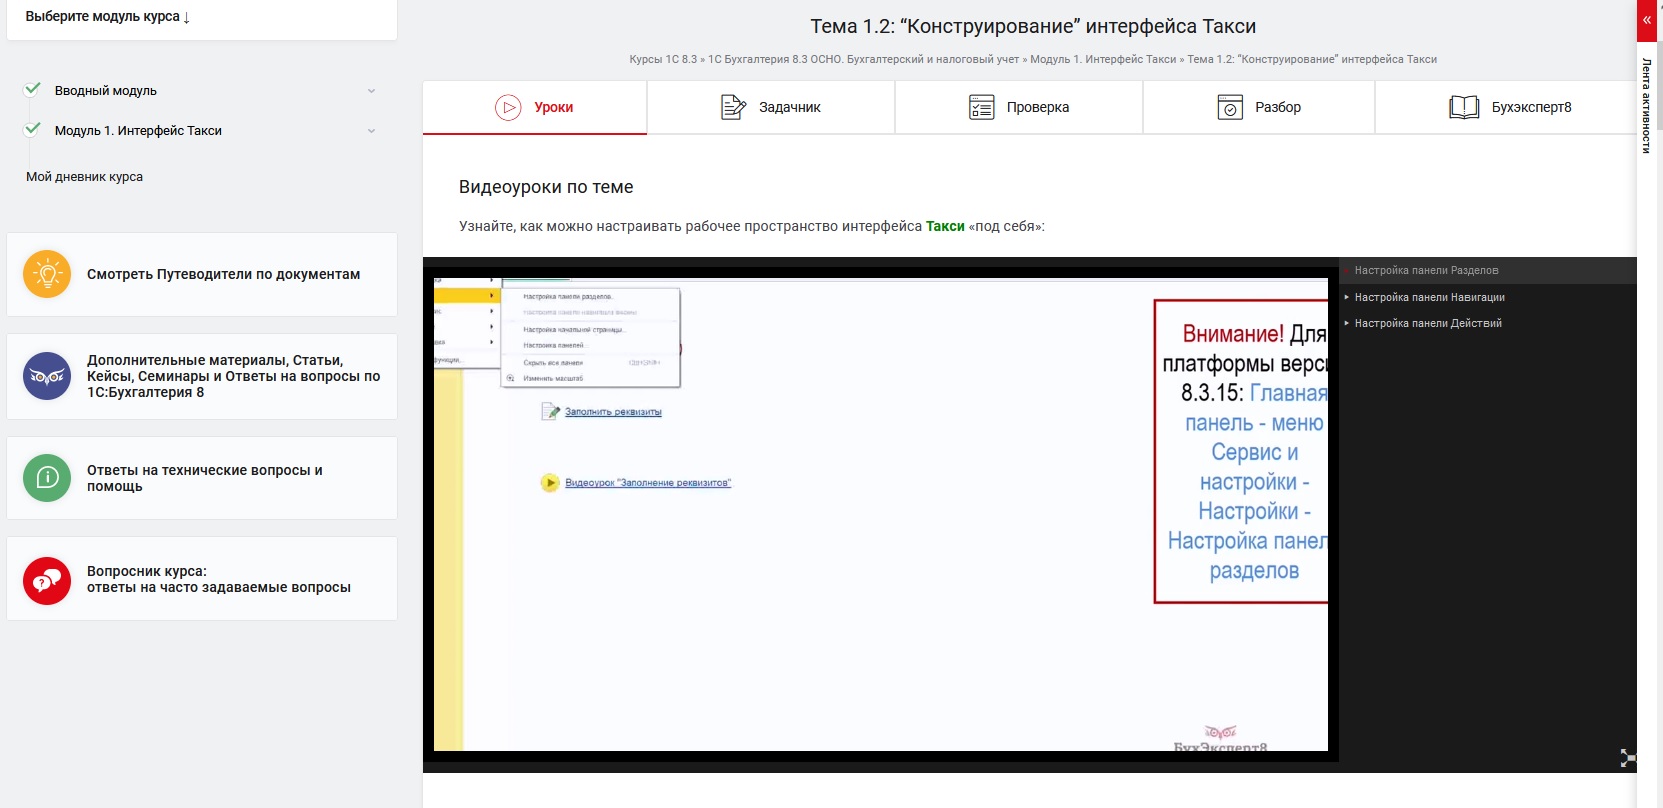Switch to the Задачник tab
Screen dimensions: 1663x808
click(x=771, y=107)
